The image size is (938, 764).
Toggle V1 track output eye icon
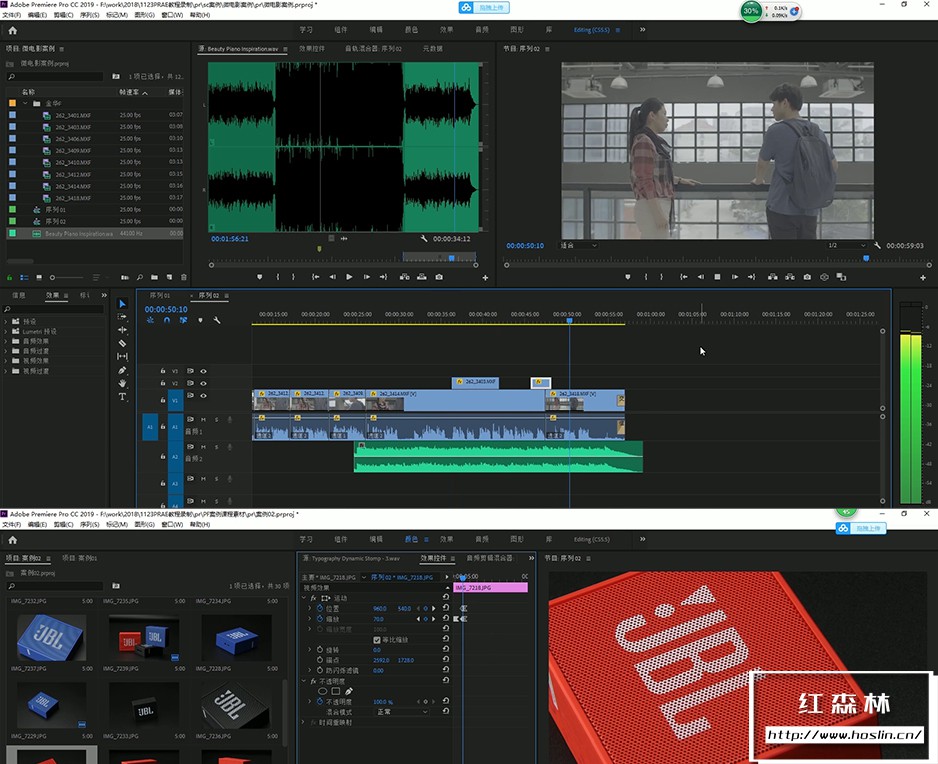click(203, 396)
